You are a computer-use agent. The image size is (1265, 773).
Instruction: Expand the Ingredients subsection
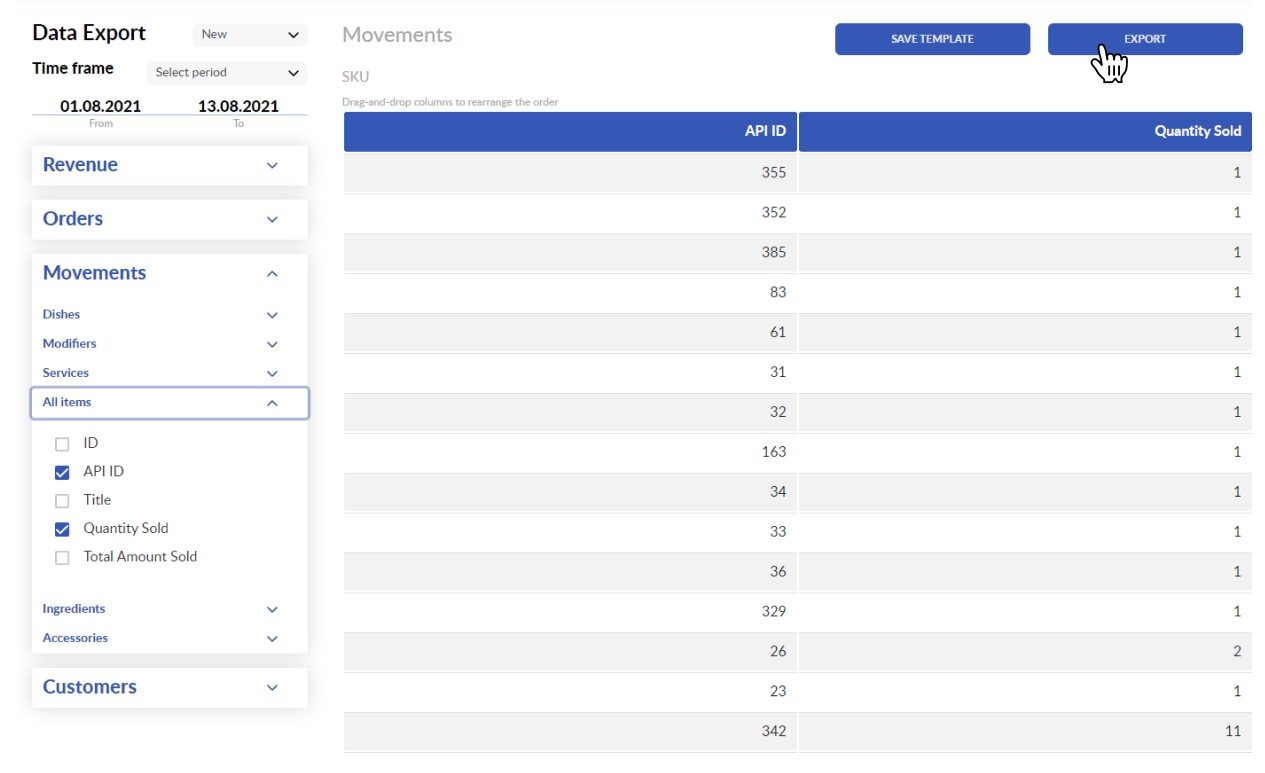tap(170, 608)
